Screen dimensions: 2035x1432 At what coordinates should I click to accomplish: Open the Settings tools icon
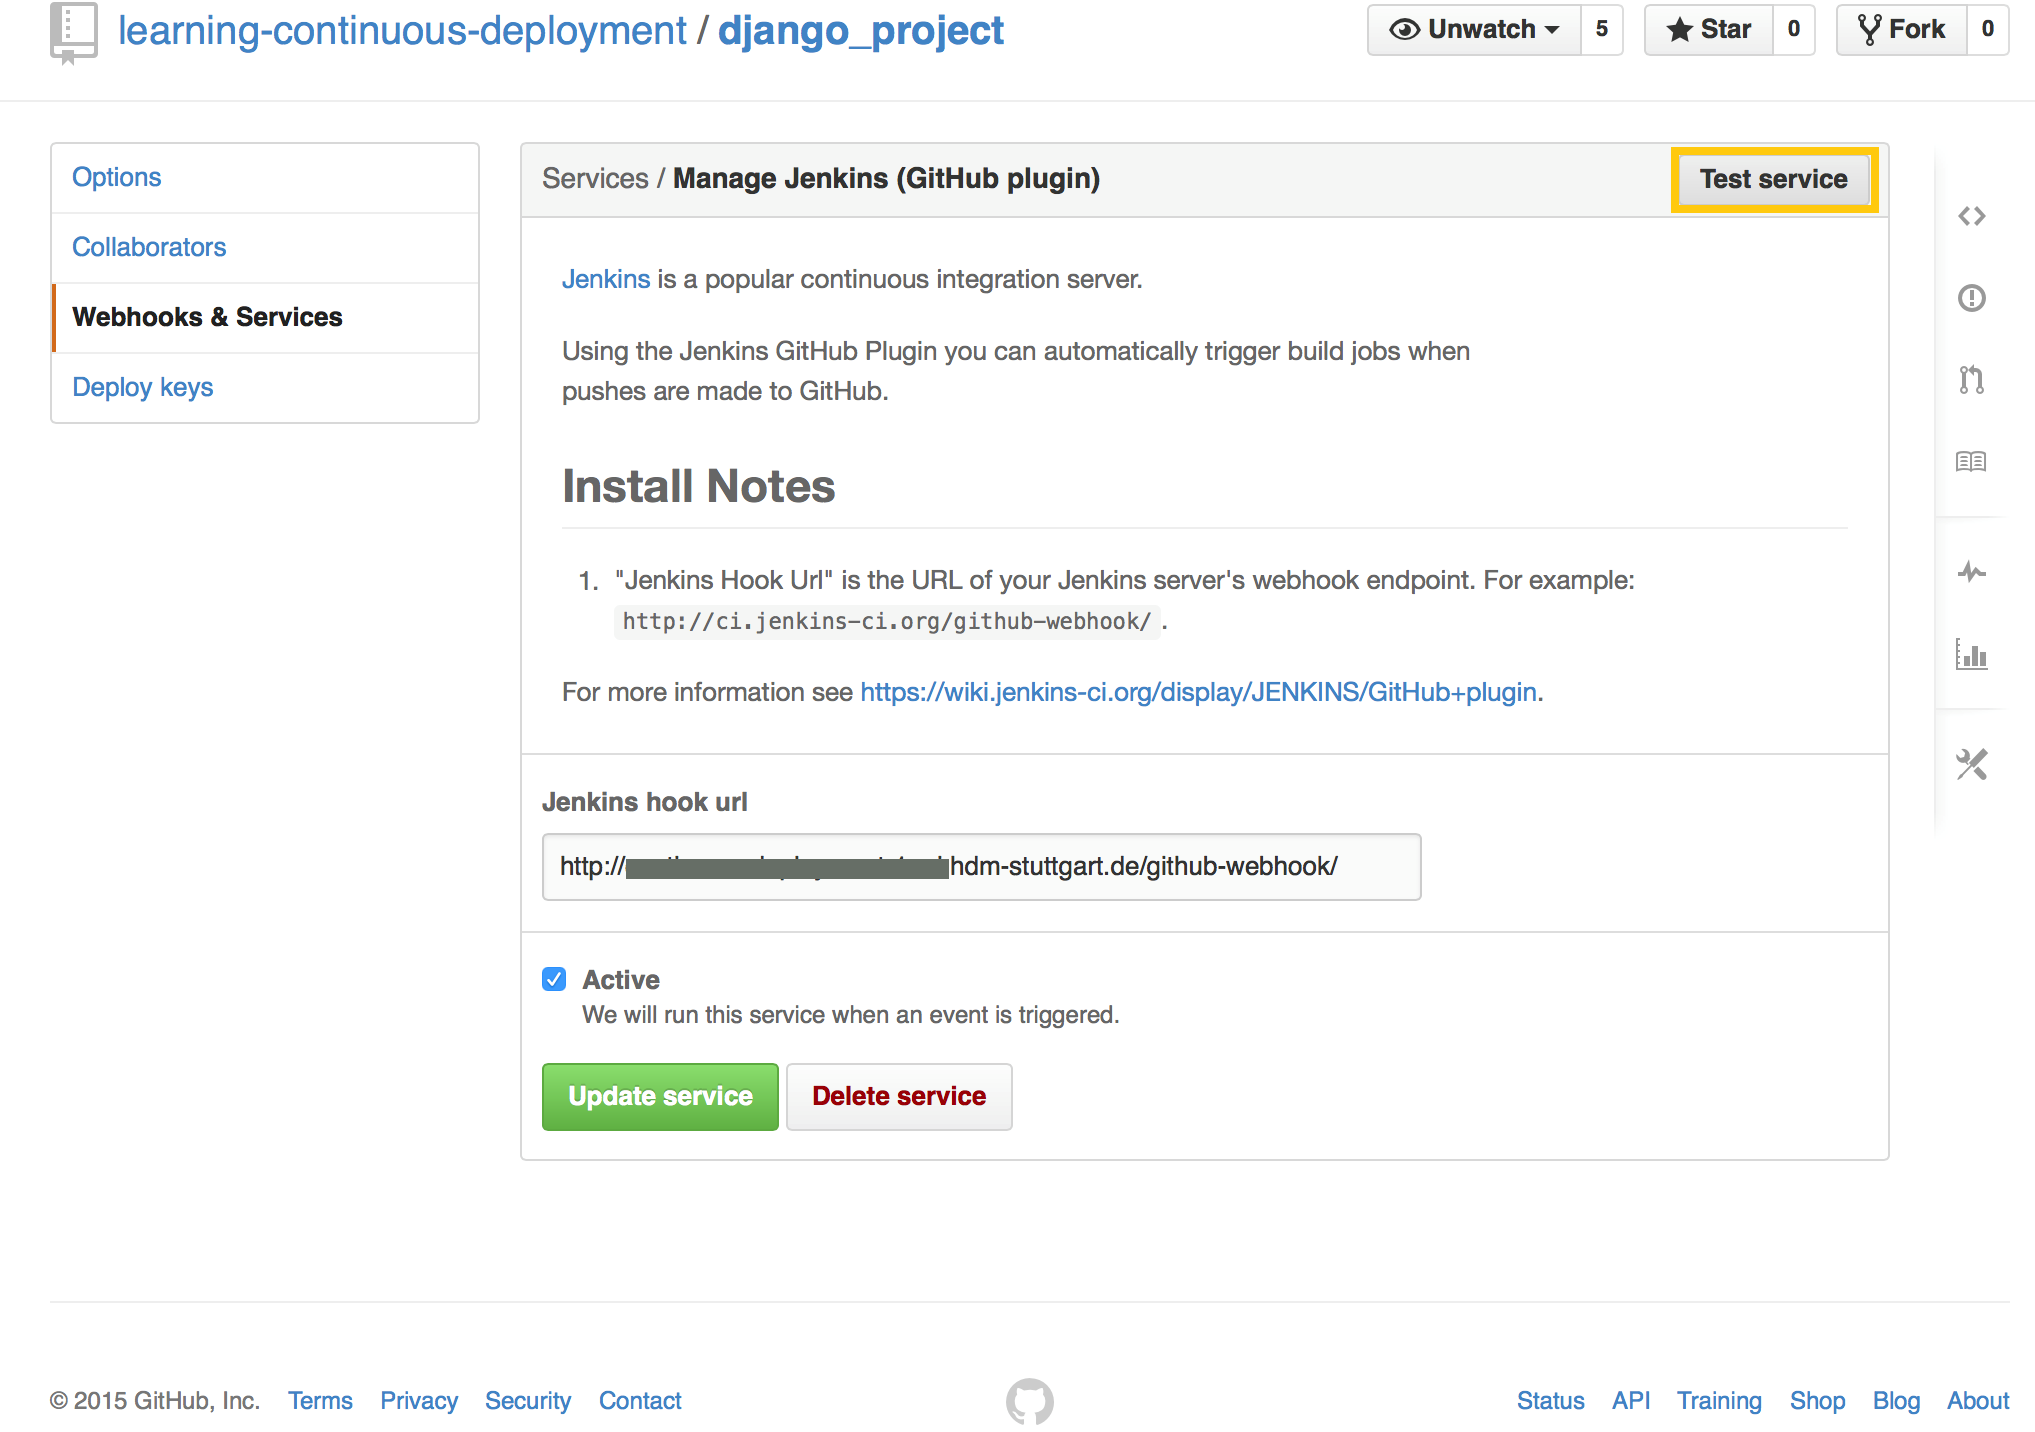(1971, 765)
